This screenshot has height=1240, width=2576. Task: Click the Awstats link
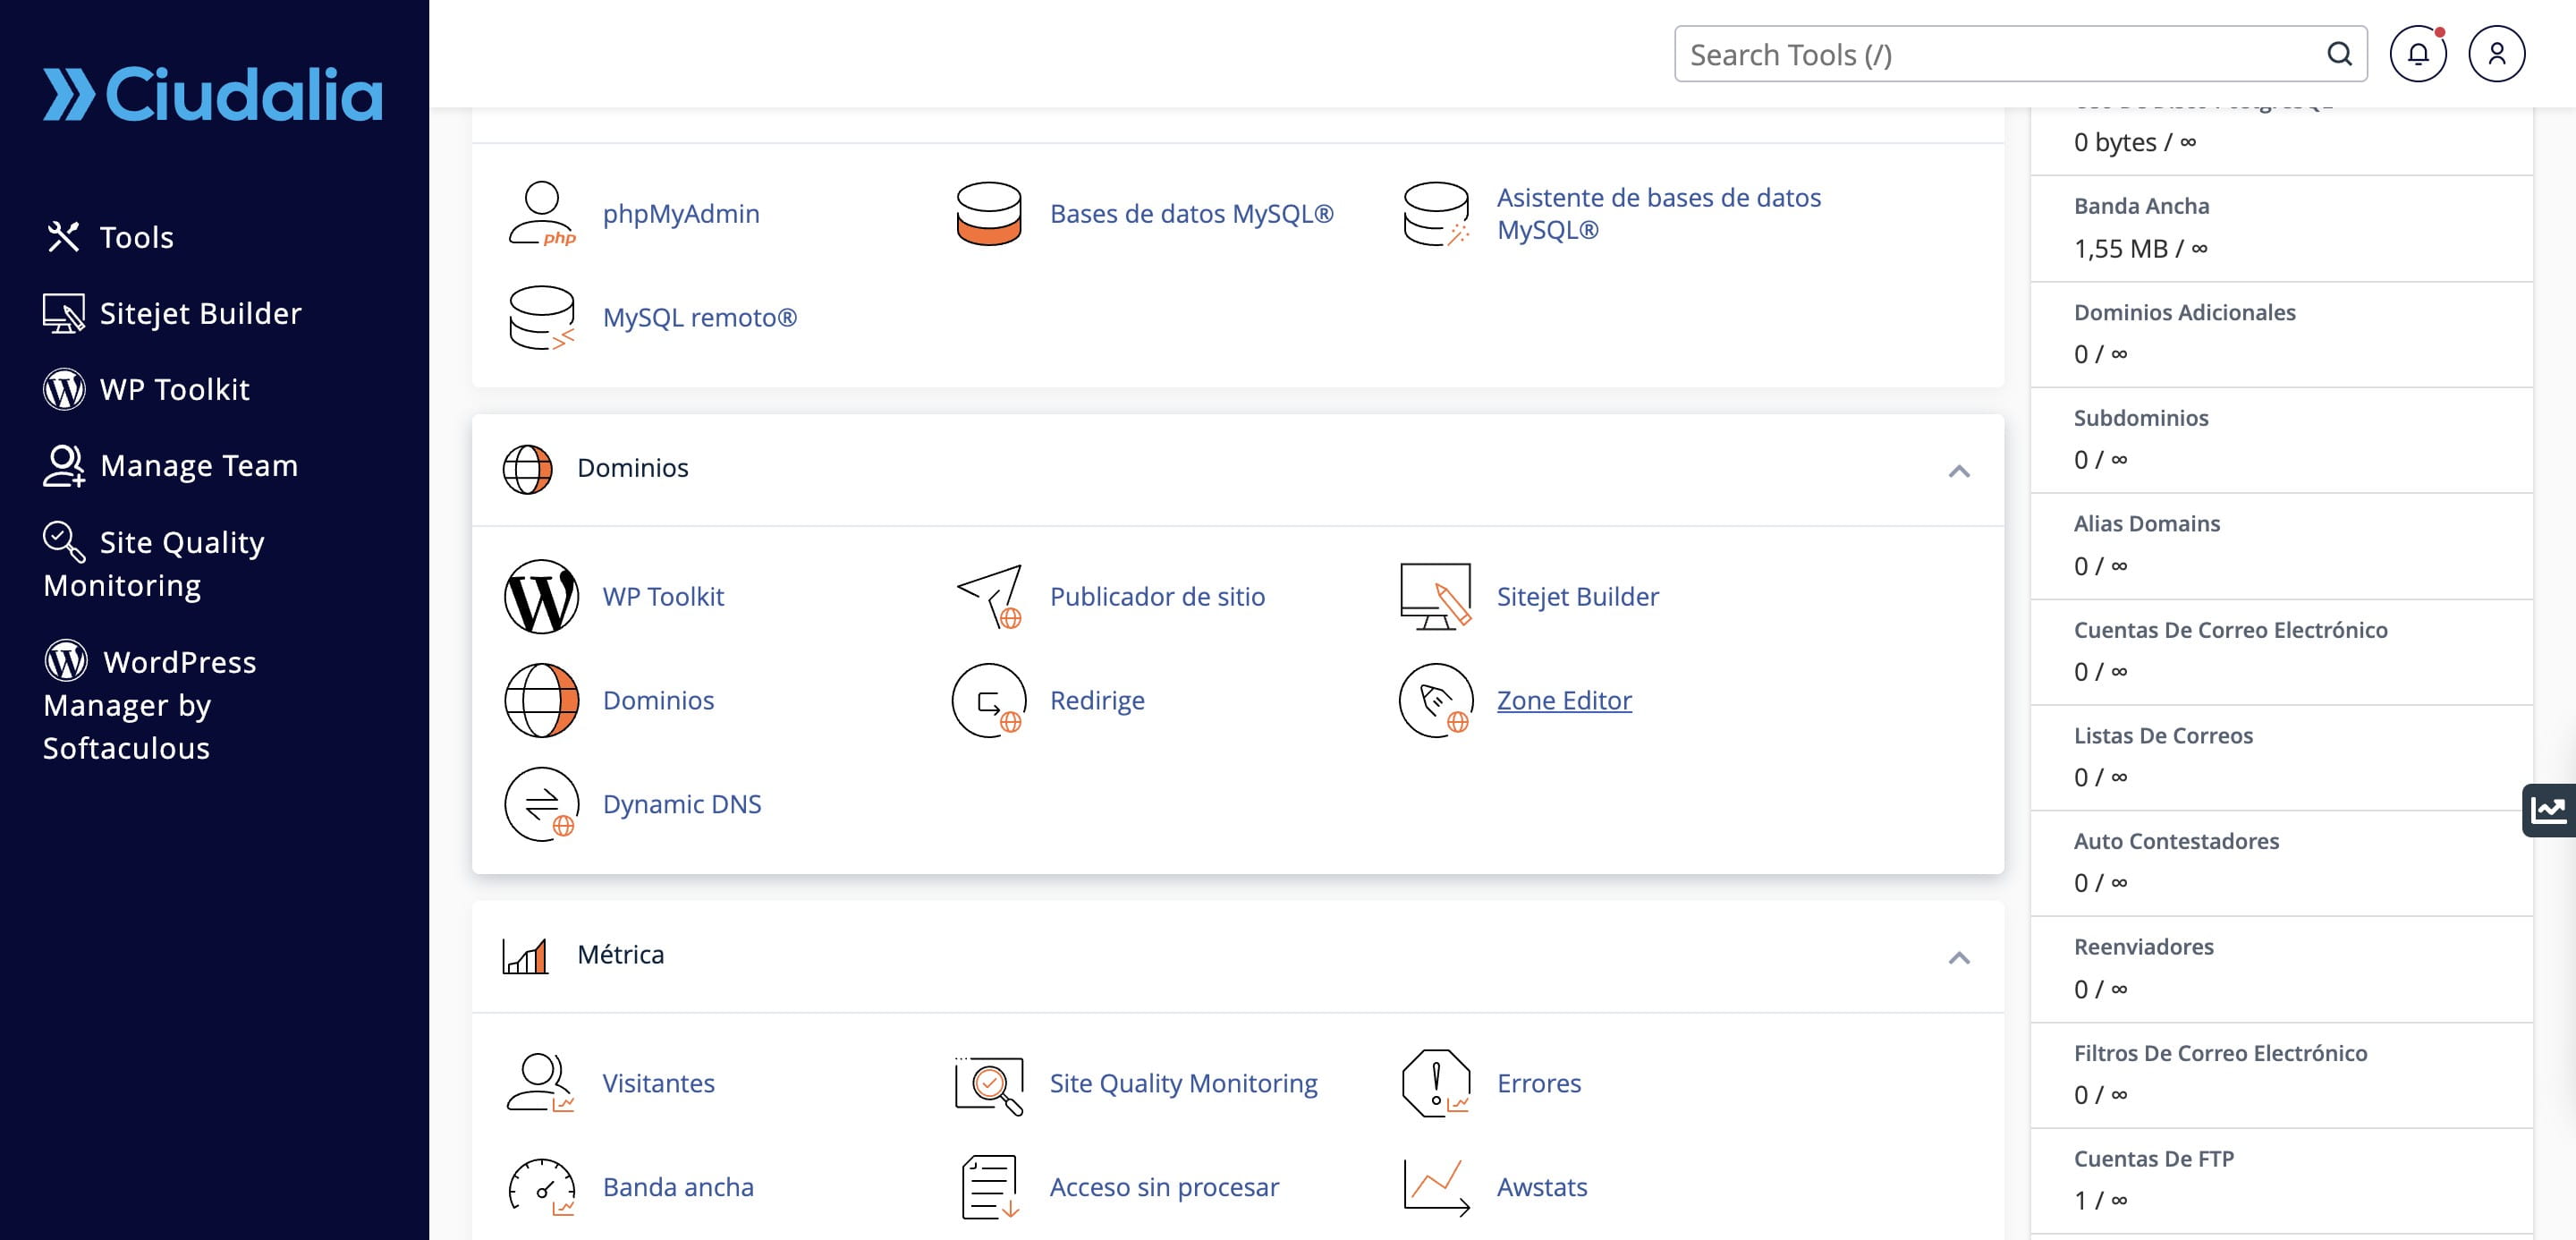tap(1541, 1187)
